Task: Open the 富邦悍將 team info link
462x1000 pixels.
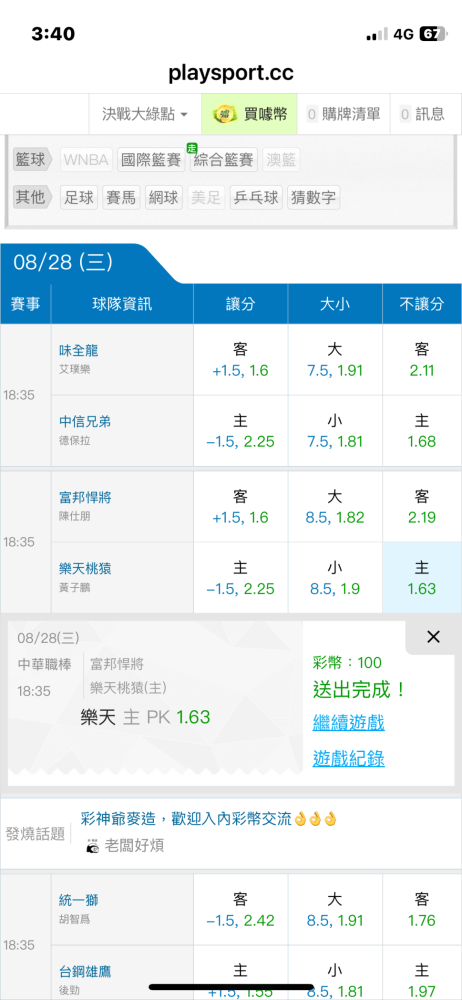Action: pos(86,497)
